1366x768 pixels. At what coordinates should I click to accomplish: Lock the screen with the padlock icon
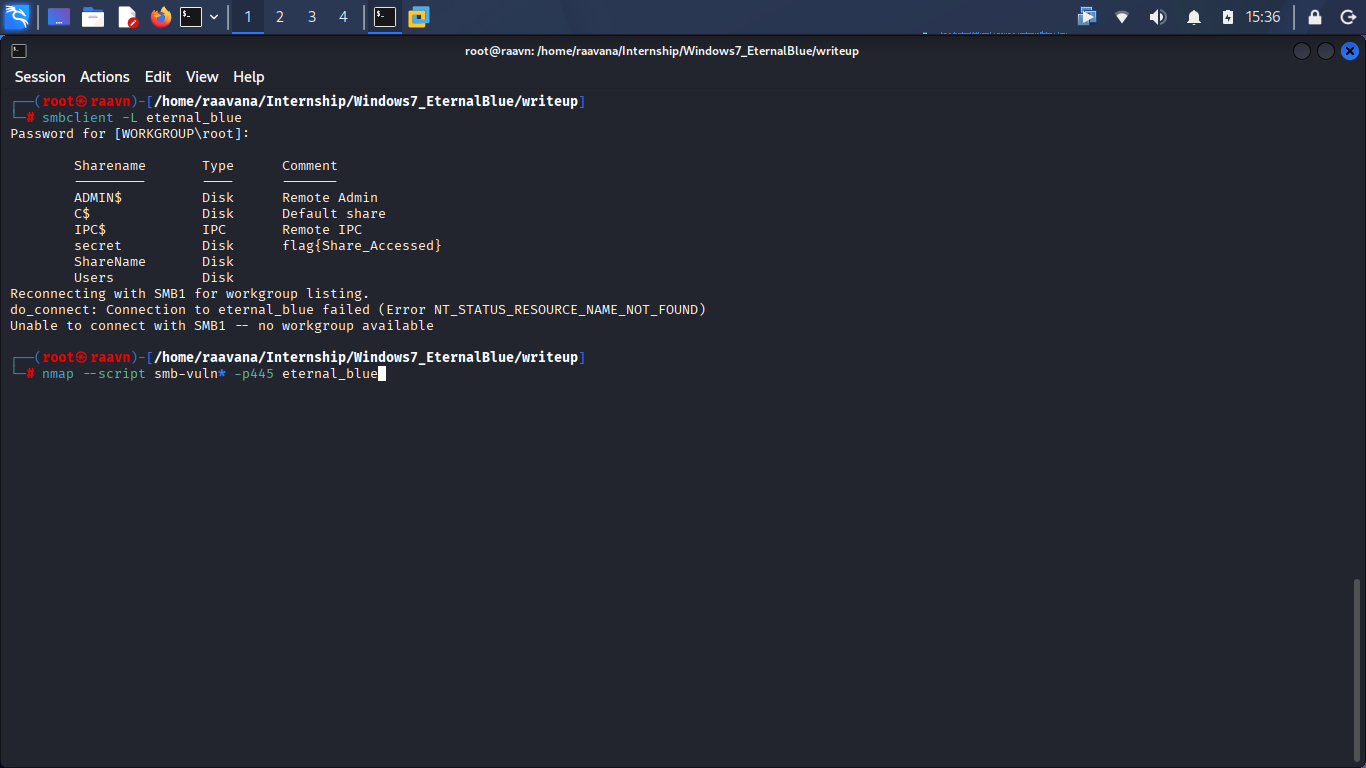click(1315, 17)
